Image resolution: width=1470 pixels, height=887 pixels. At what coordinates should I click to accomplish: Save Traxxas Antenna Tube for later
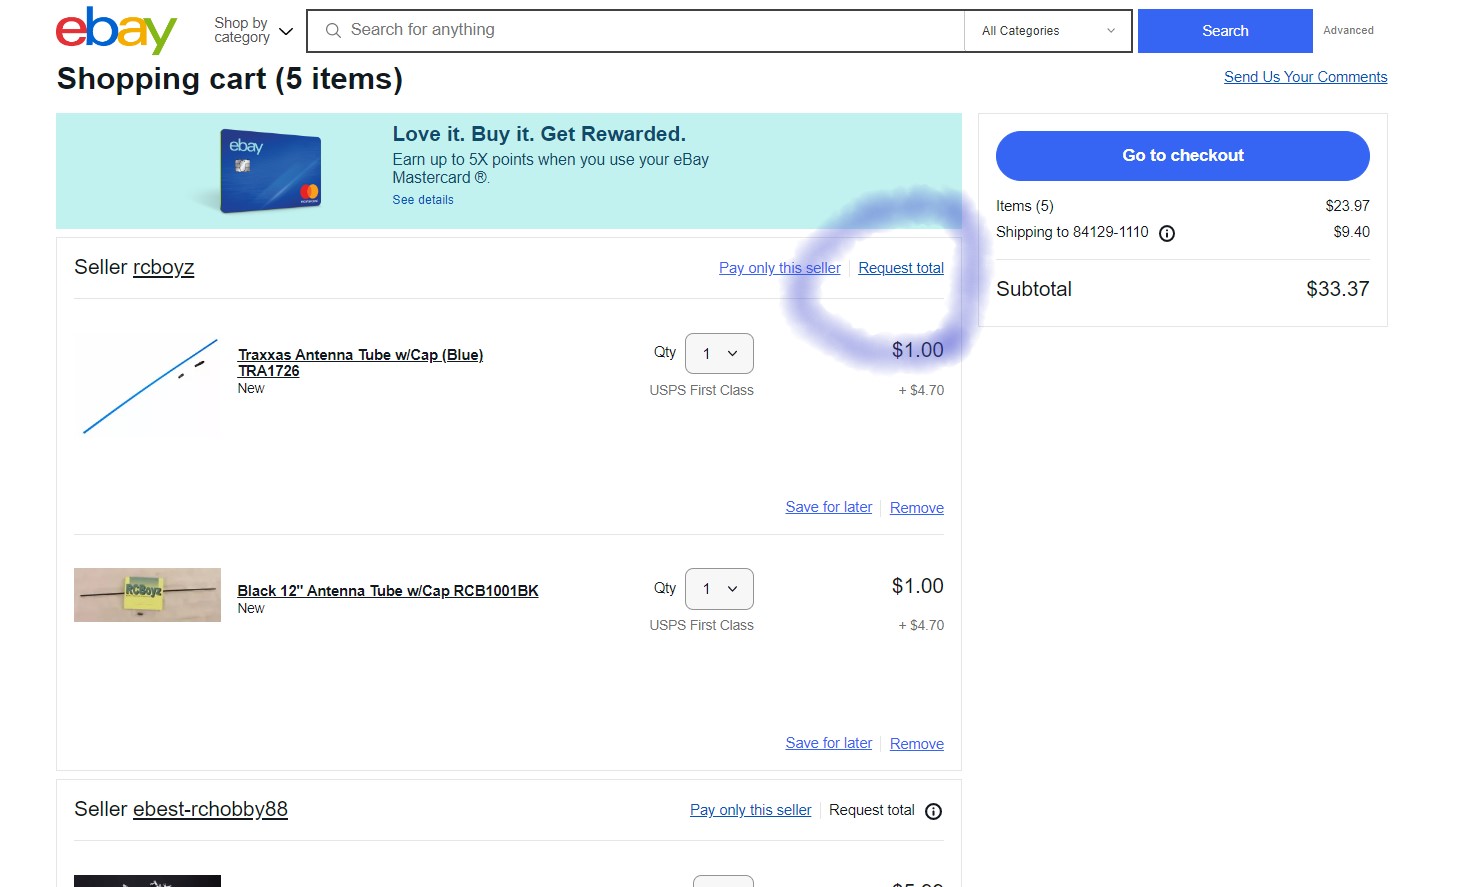click(828, 507)
